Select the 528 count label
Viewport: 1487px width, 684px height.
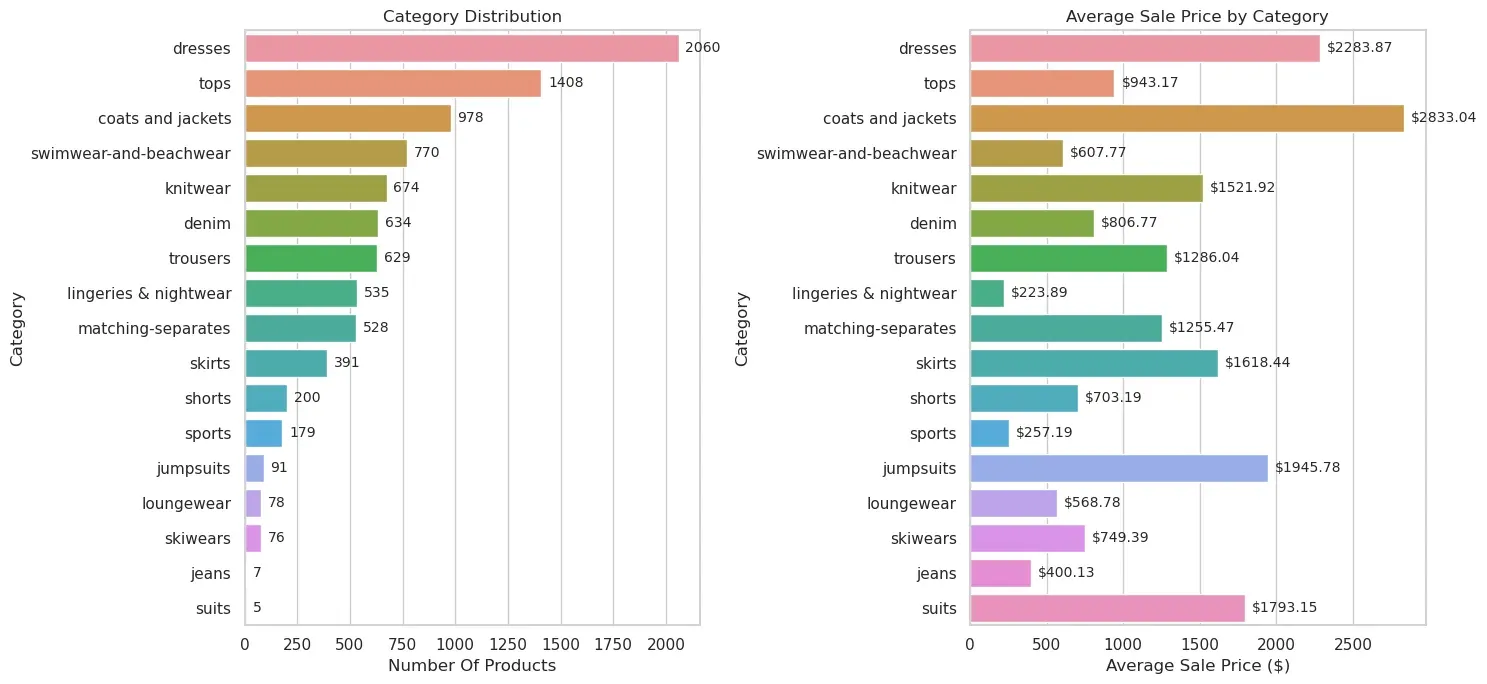click(376, 328)
